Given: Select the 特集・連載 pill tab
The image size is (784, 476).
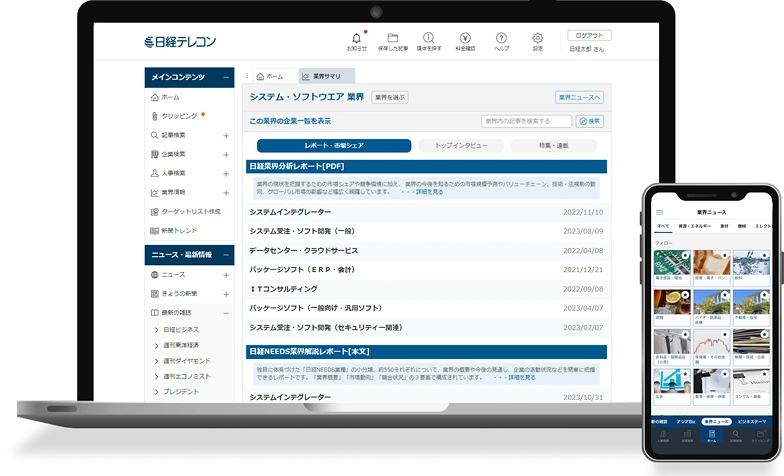Looking at the screenshot, I should [554, 146].
